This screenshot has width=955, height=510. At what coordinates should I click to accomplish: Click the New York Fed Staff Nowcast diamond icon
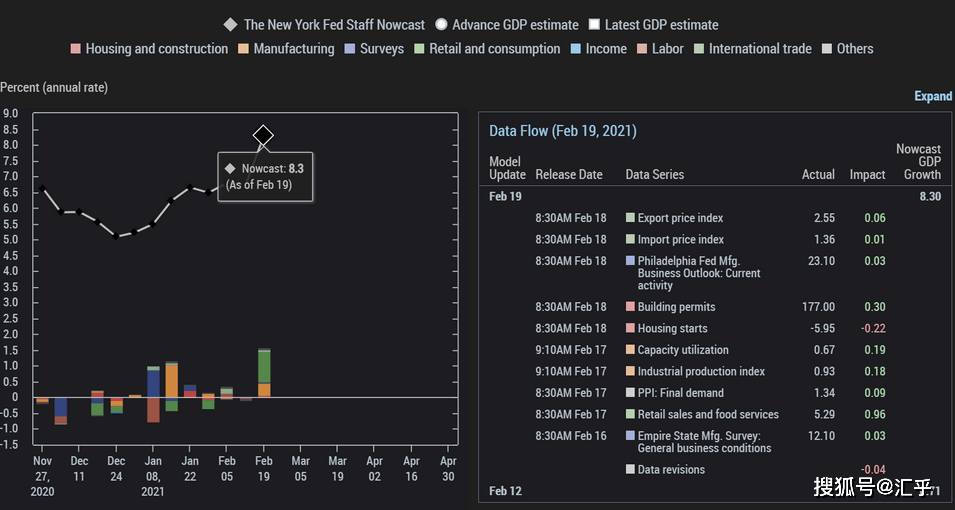pos(230,25)
